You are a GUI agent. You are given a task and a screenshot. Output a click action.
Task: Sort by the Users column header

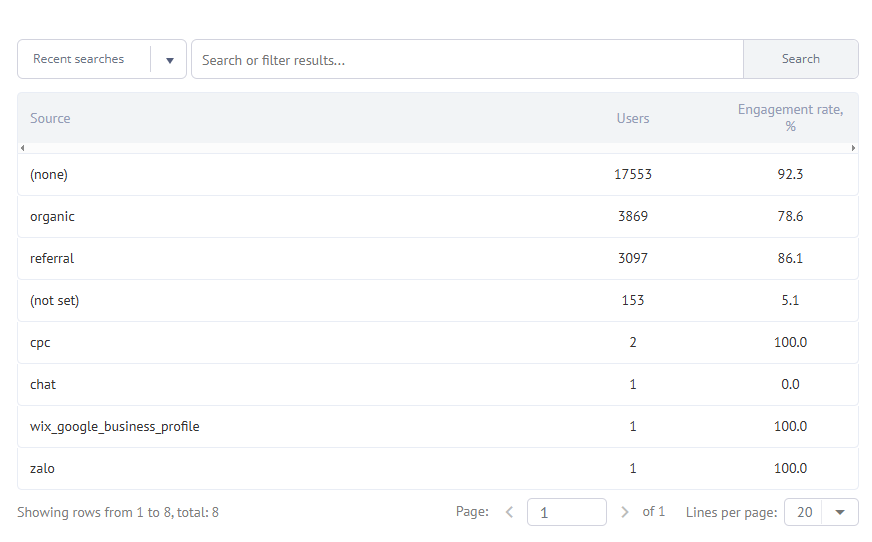click(633, 118)
